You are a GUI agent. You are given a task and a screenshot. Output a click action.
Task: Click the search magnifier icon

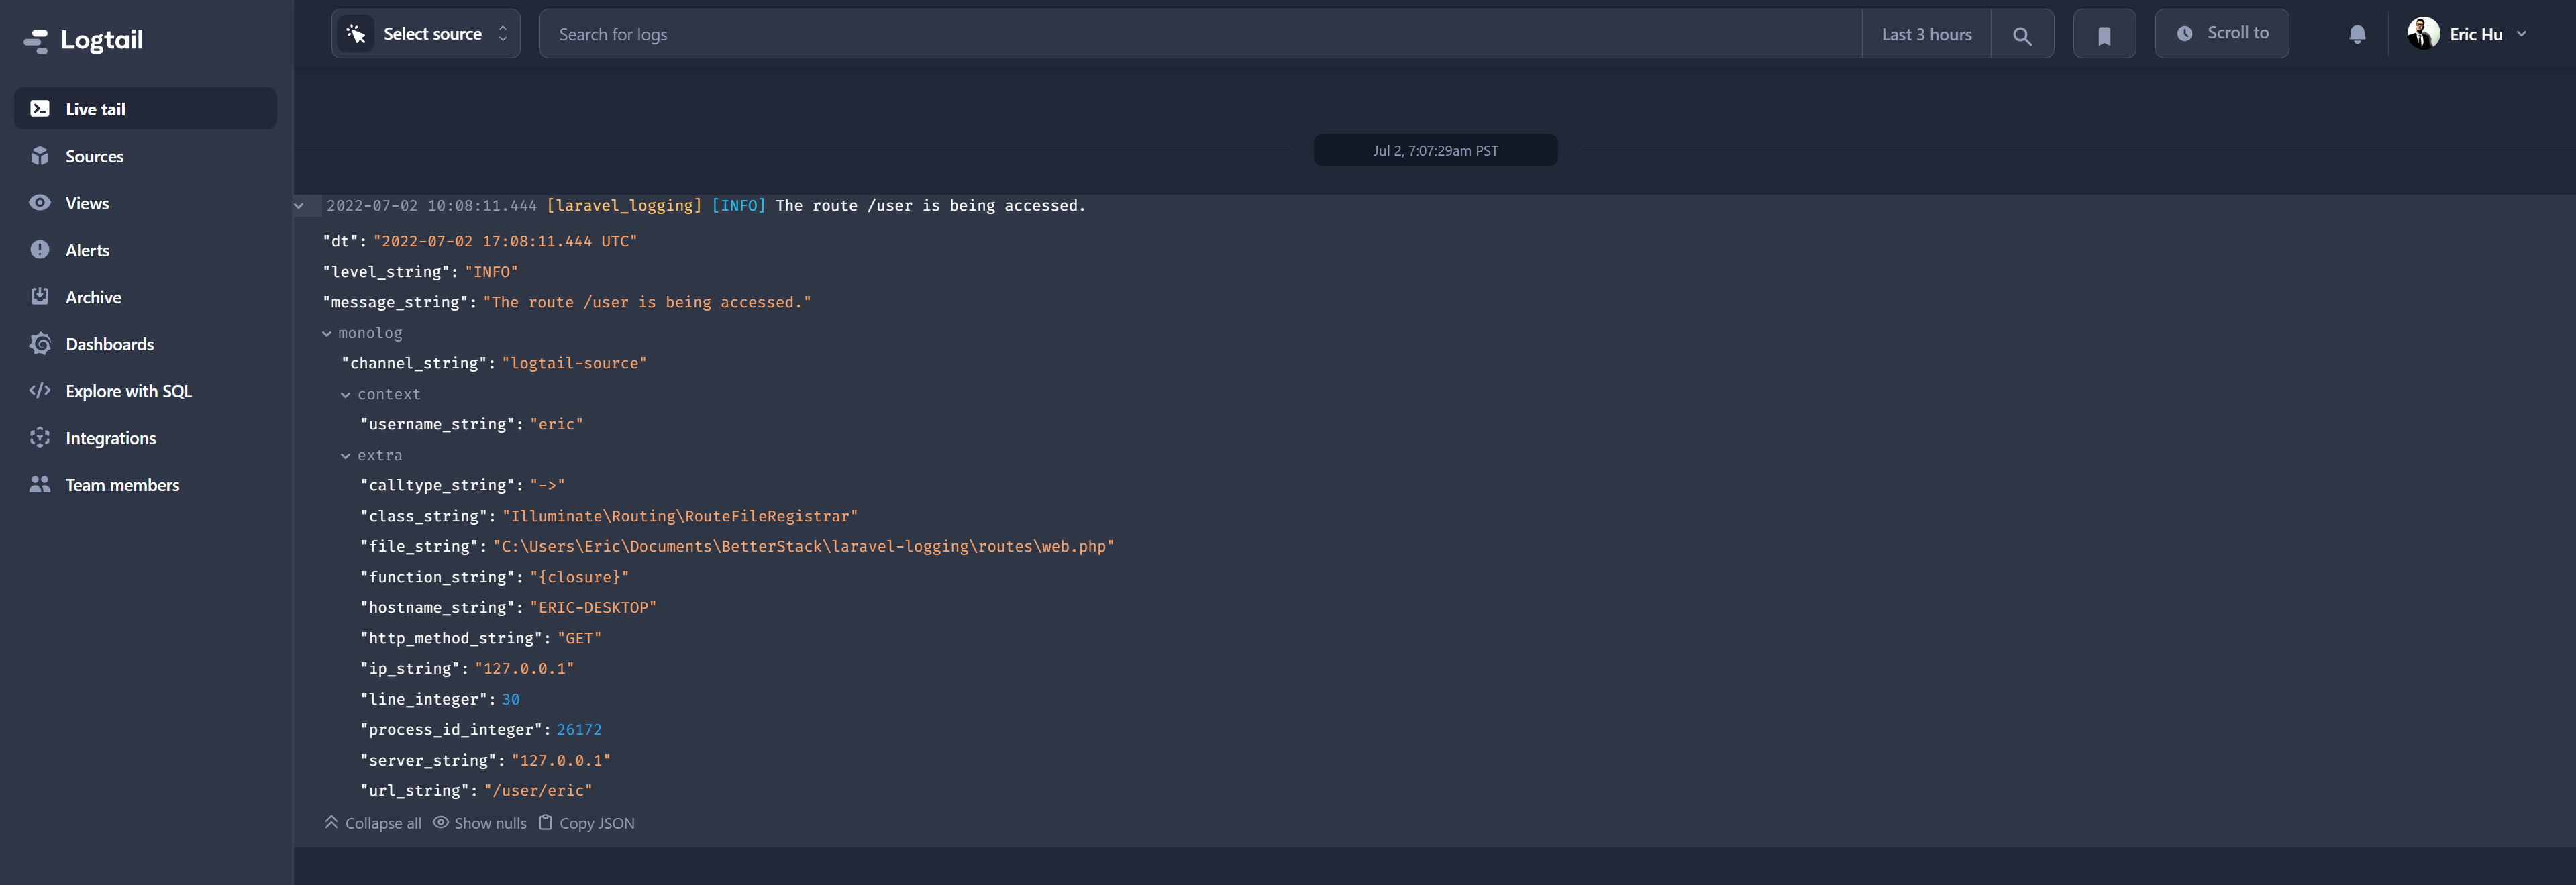click(x=2021, y=35)
